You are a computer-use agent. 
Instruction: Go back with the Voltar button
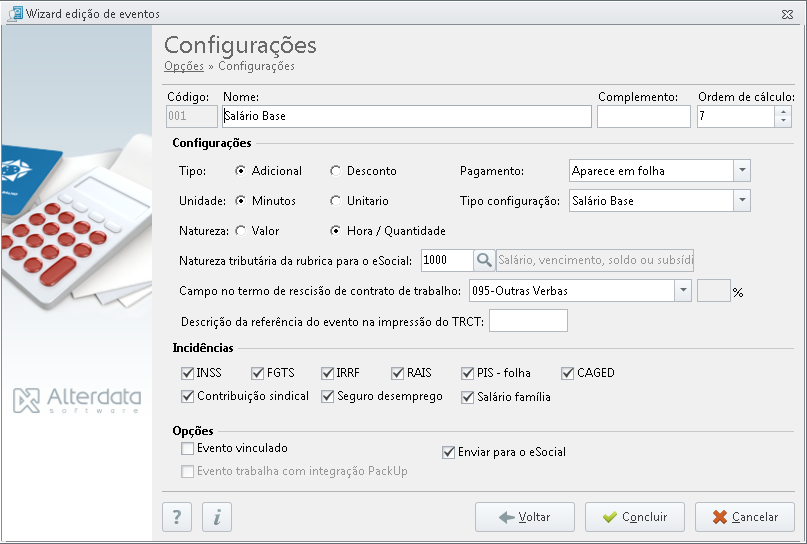(524, 517)
